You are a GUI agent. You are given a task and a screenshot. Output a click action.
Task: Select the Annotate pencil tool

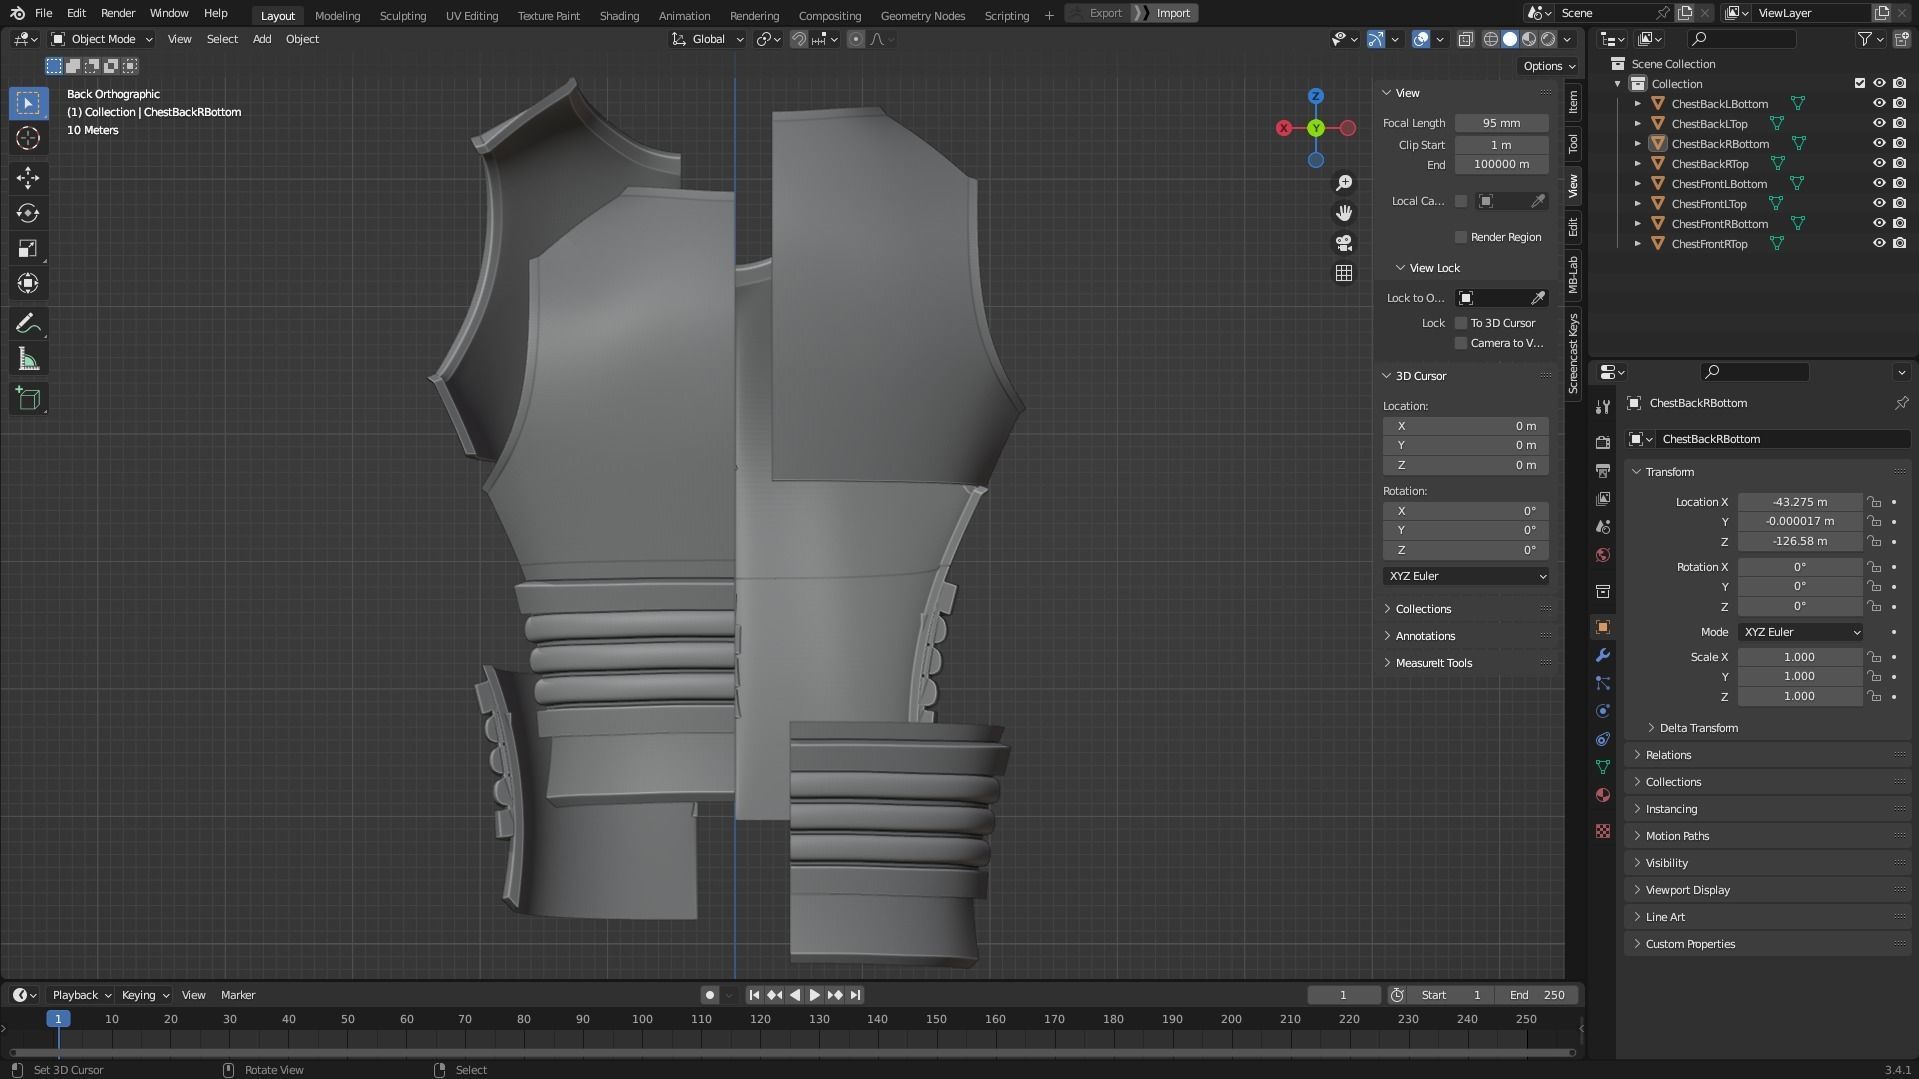(28, 323)
